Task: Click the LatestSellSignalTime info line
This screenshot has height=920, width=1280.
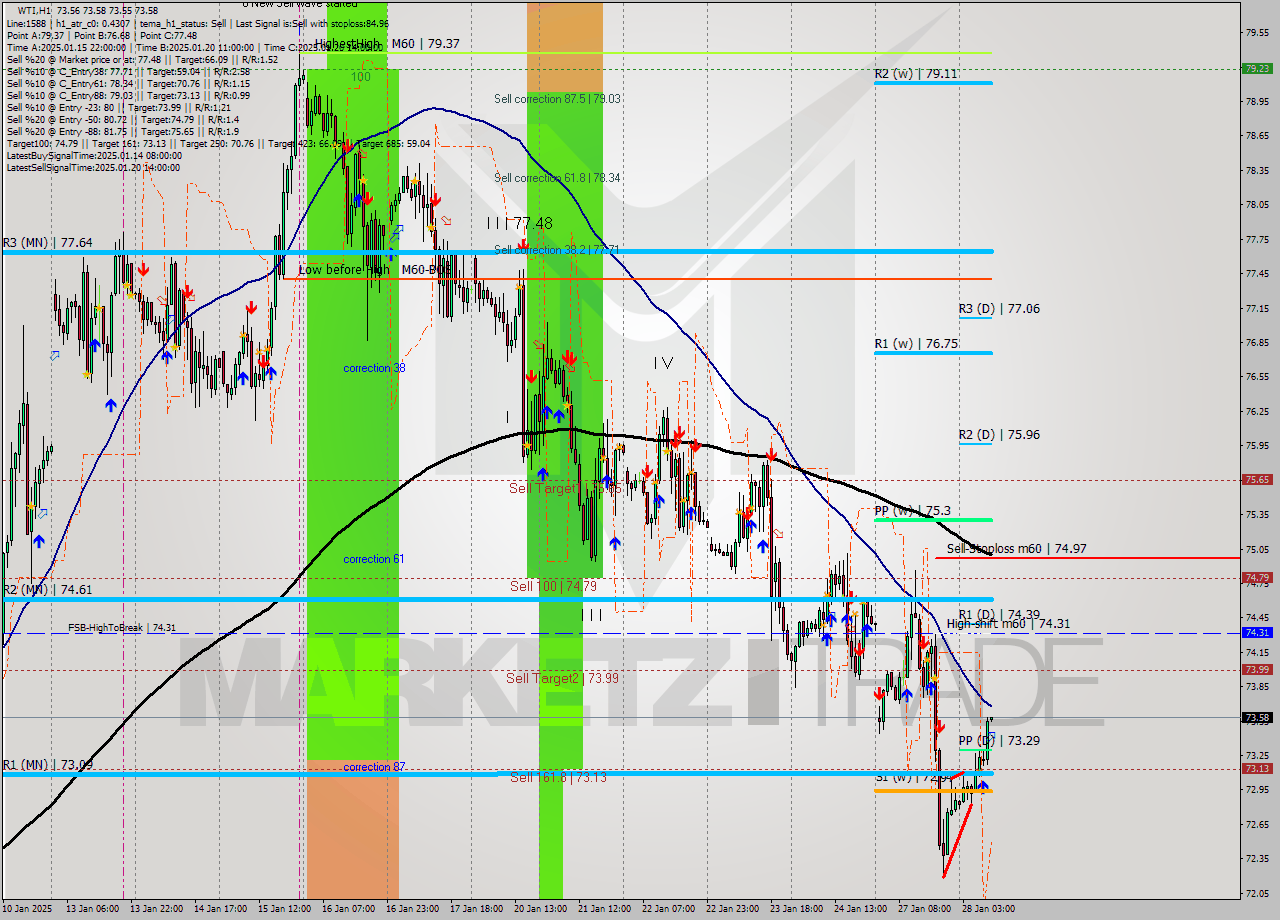Action: [x=93, y=168]
